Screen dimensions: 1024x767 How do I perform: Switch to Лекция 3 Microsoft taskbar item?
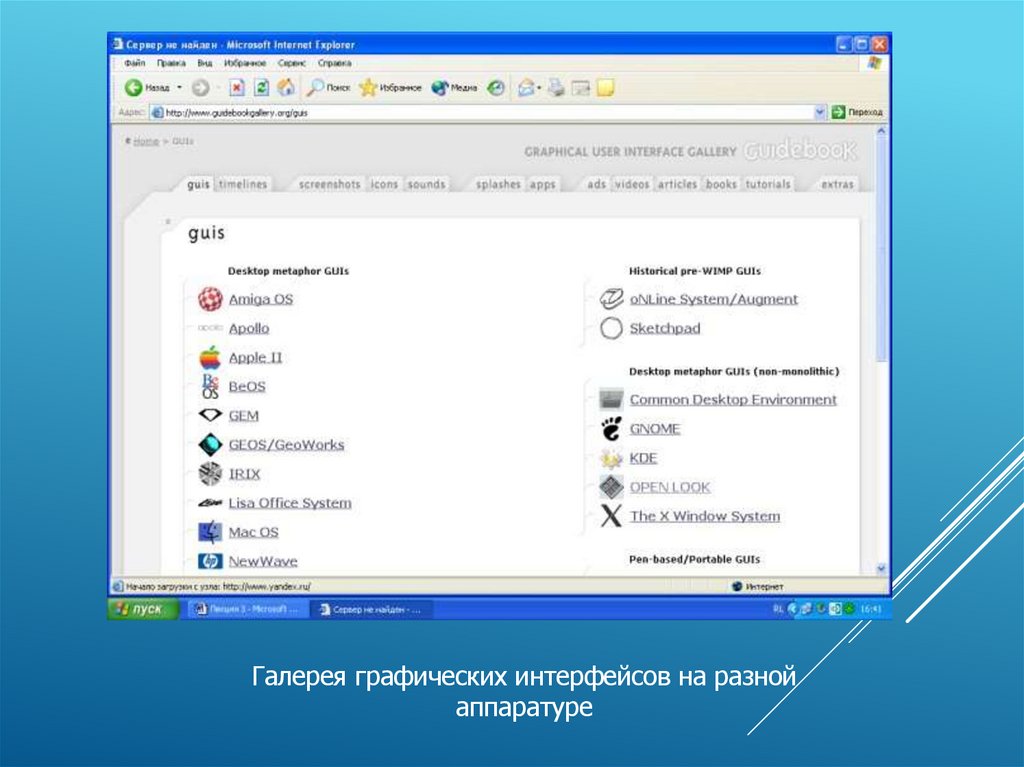[248, 609]
